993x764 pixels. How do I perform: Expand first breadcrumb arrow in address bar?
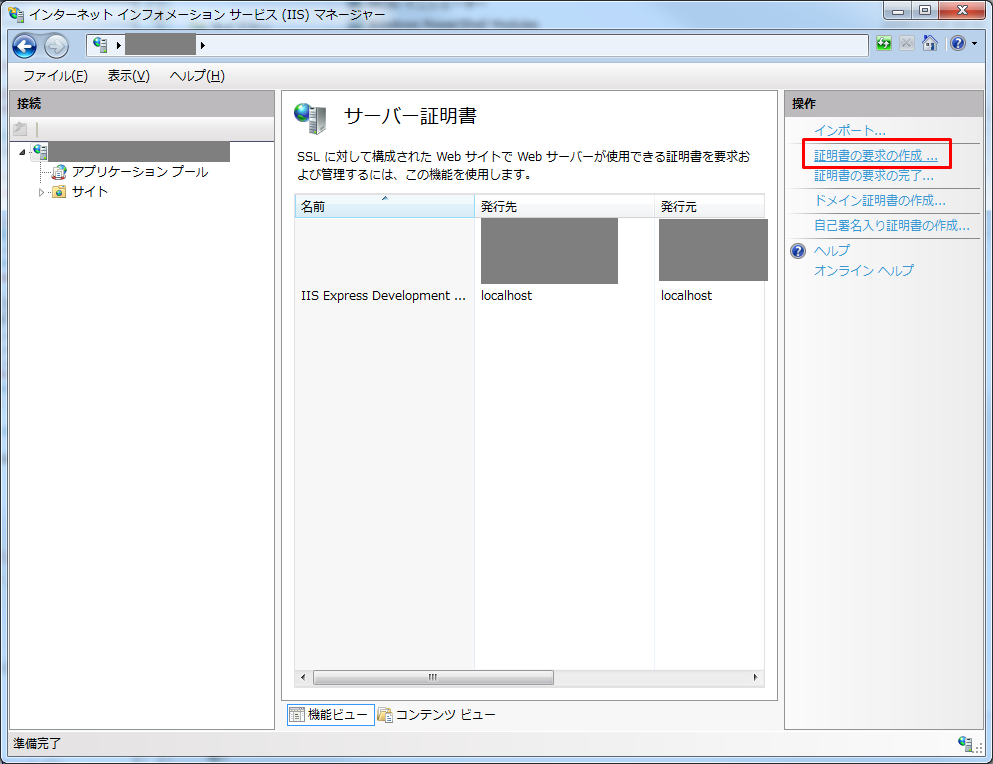pyautogui.click(x=118, y=45)
